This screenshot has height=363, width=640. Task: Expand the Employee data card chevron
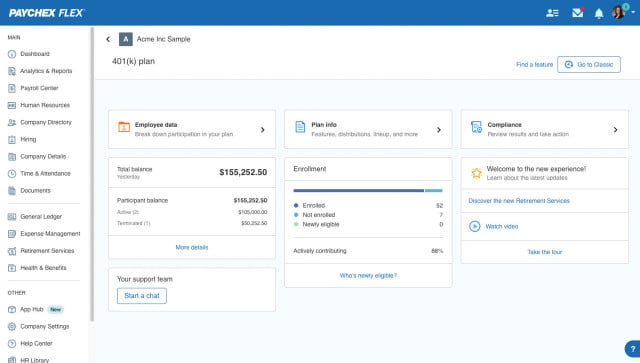(x=262, y=130)
